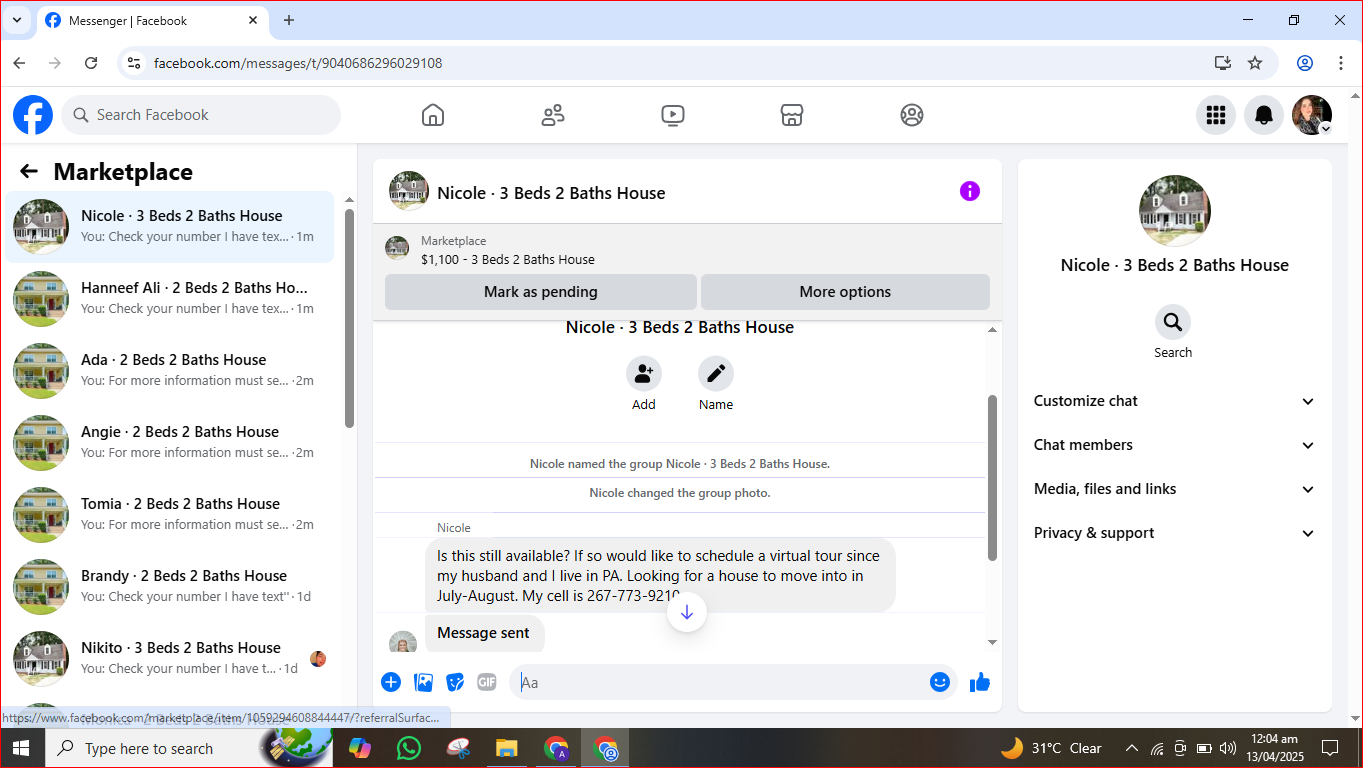Attach a file with photo icon
Image resolution: width=1363 pixels, height=768 pixels.
[x=424, y=682]
